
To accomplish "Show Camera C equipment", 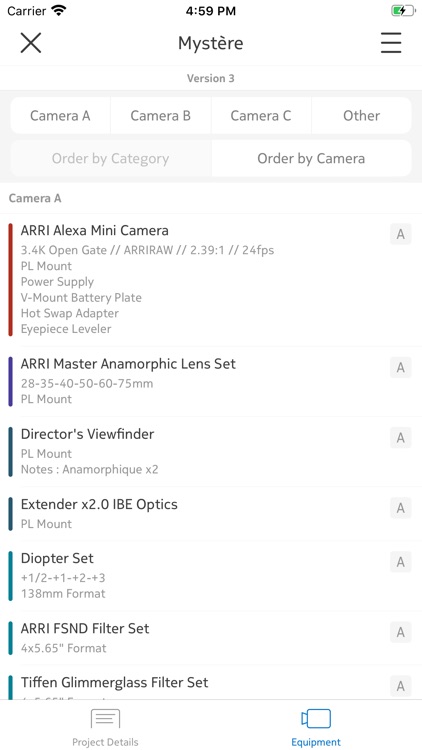I will point(261,115).
